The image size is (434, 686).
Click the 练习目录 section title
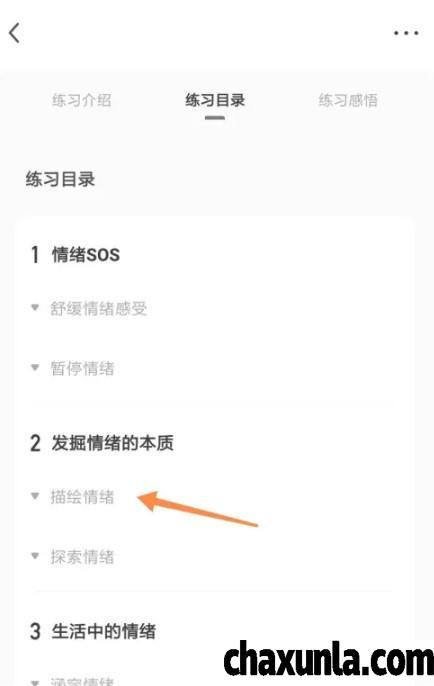pyautogui.click(x=60, y=179)
